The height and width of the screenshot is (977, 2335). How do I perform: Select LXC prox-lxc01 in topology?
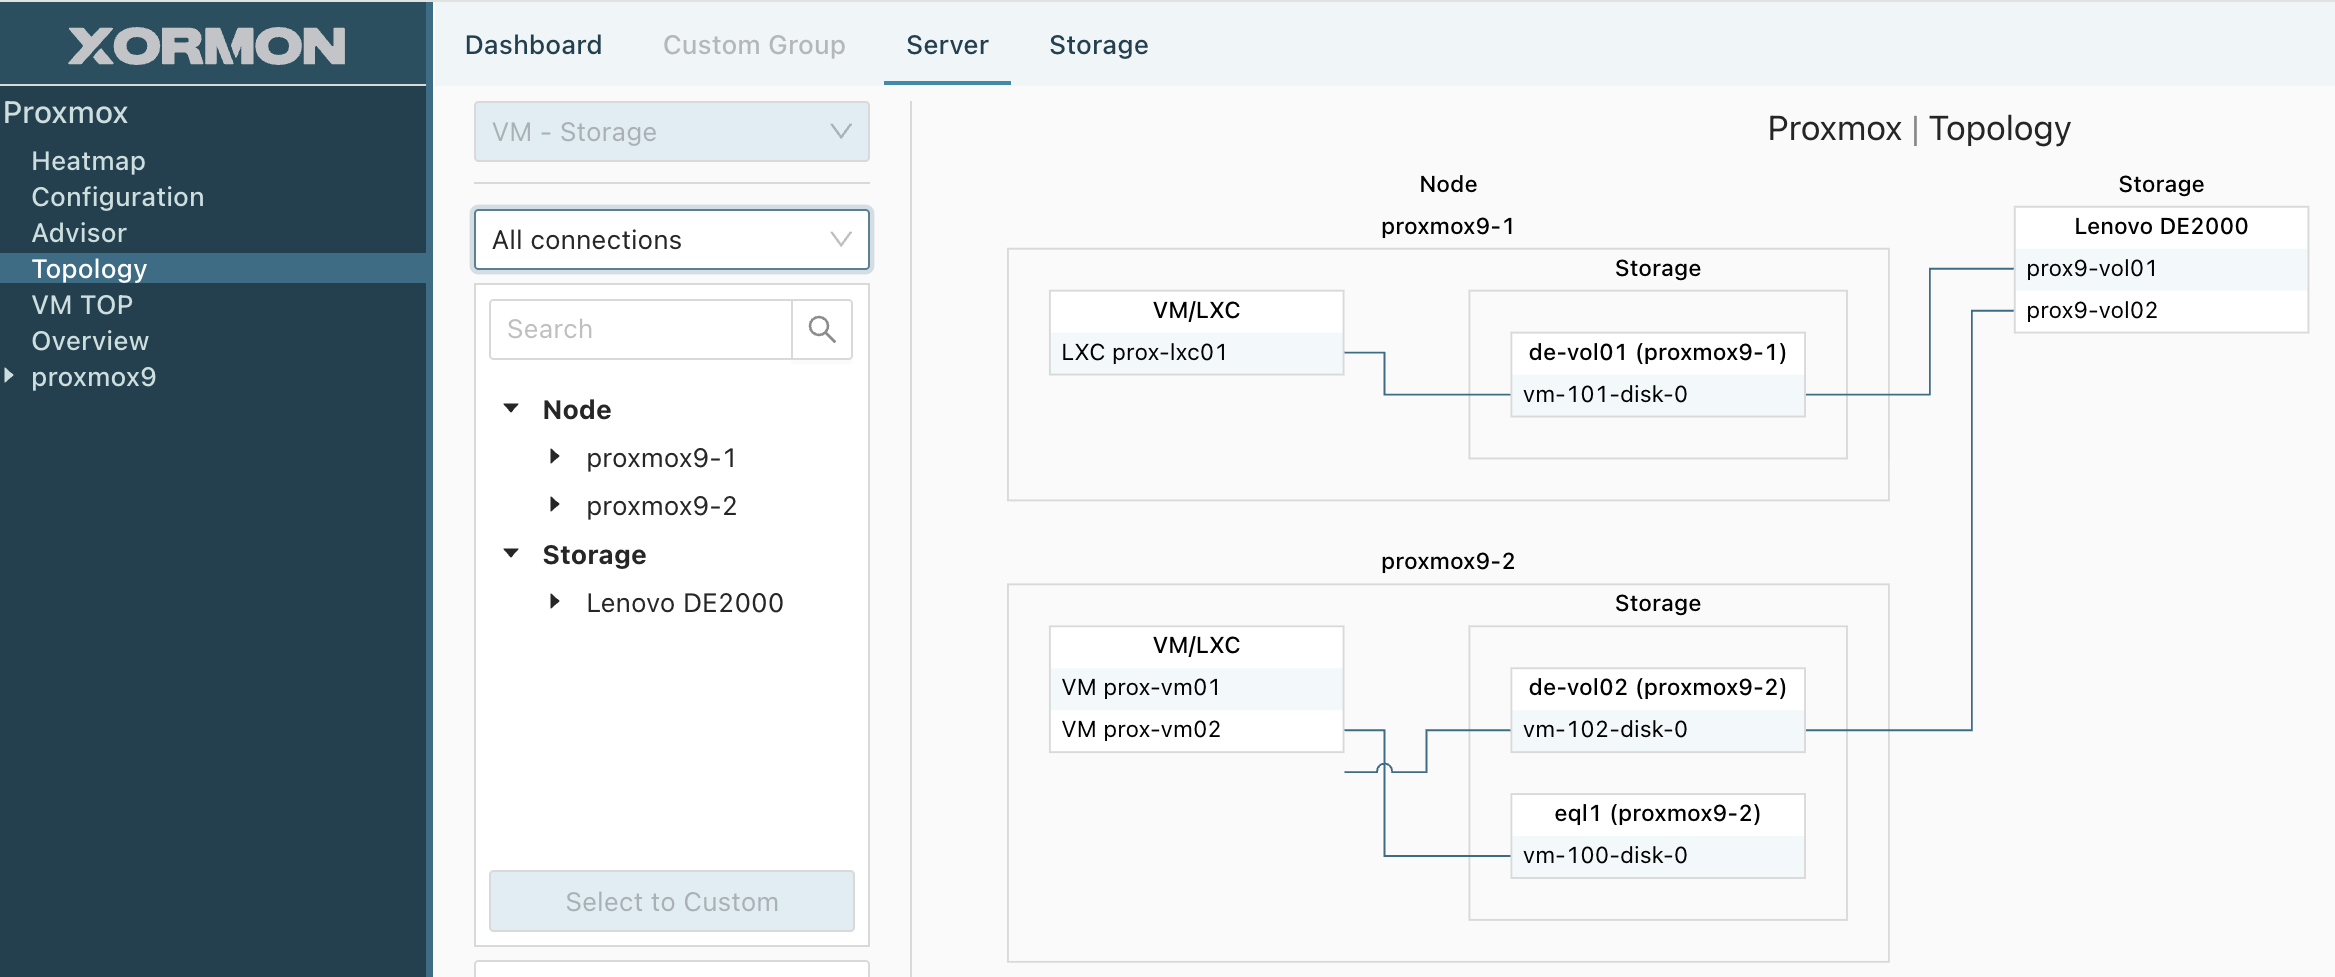pyautogui.click(x=1195, y=353)
